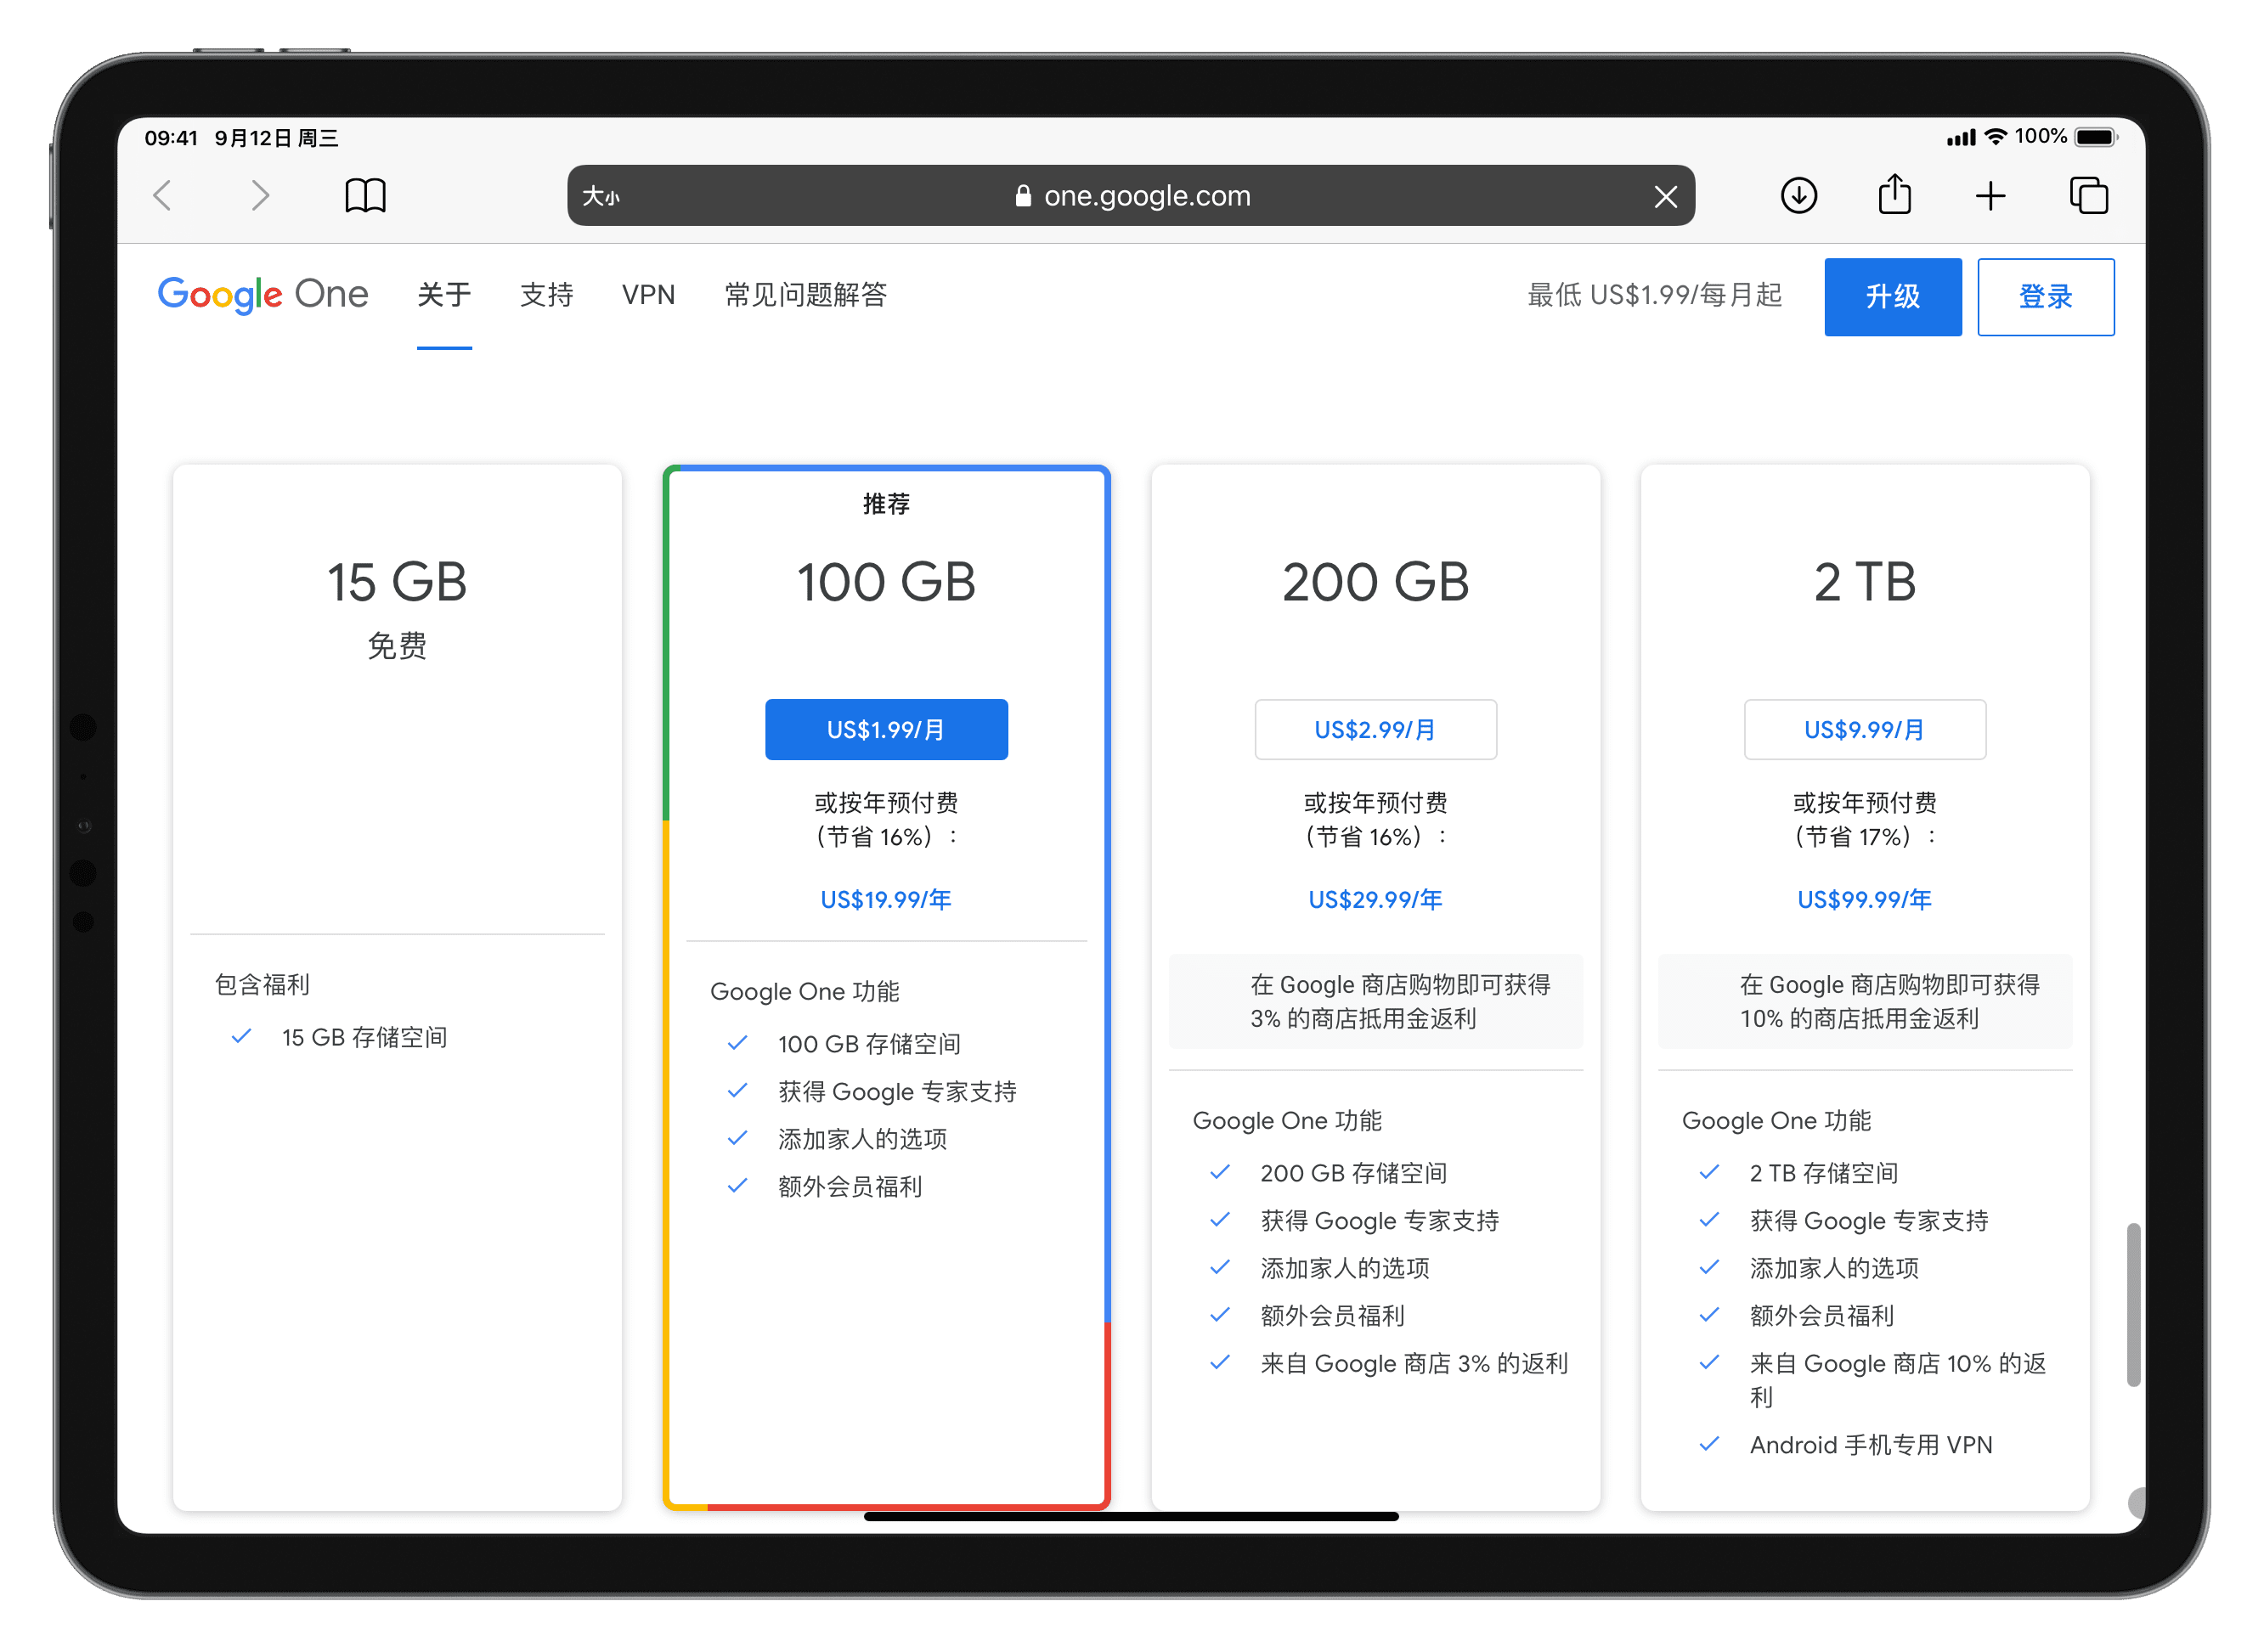Click 额外会员福利 in 200 GB card
This screenshot has height=1652, width=2264.
point(1332,1315)
